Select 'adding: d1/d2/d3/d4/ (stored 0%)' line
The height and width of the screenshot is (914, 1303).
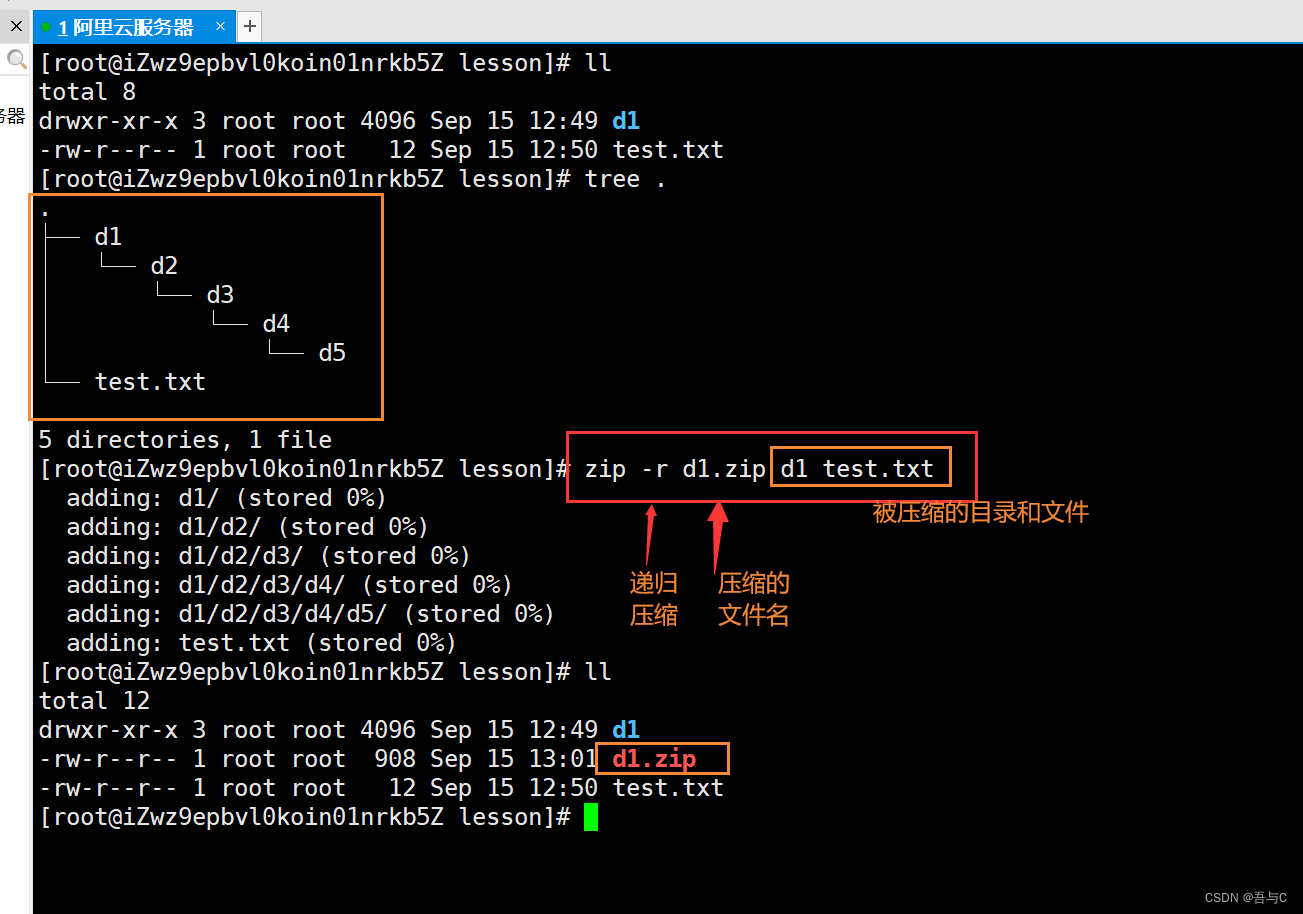tap(290, 585)
